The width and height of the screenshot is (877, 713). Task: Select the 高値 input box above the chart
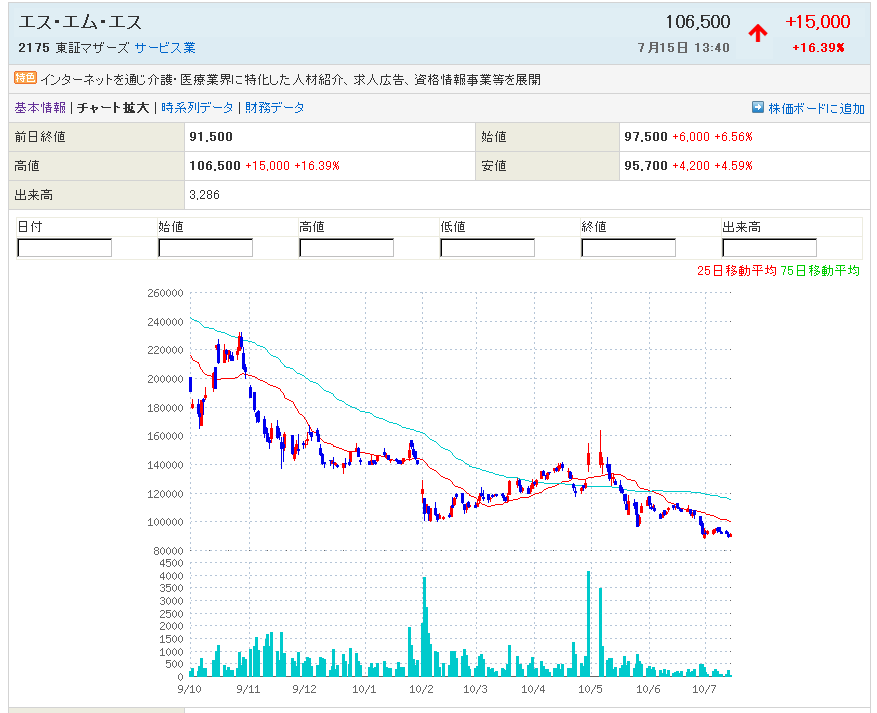pyautogui.click(x=346, y=247)
